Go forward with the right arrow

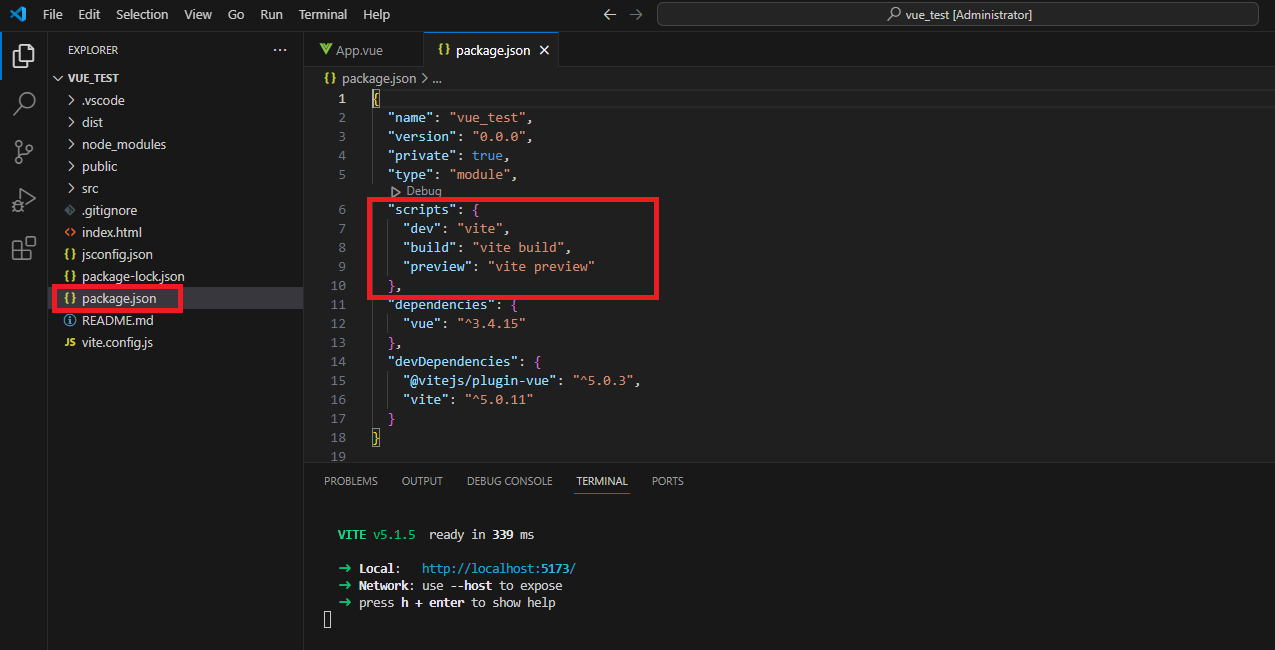coord(638,14)
